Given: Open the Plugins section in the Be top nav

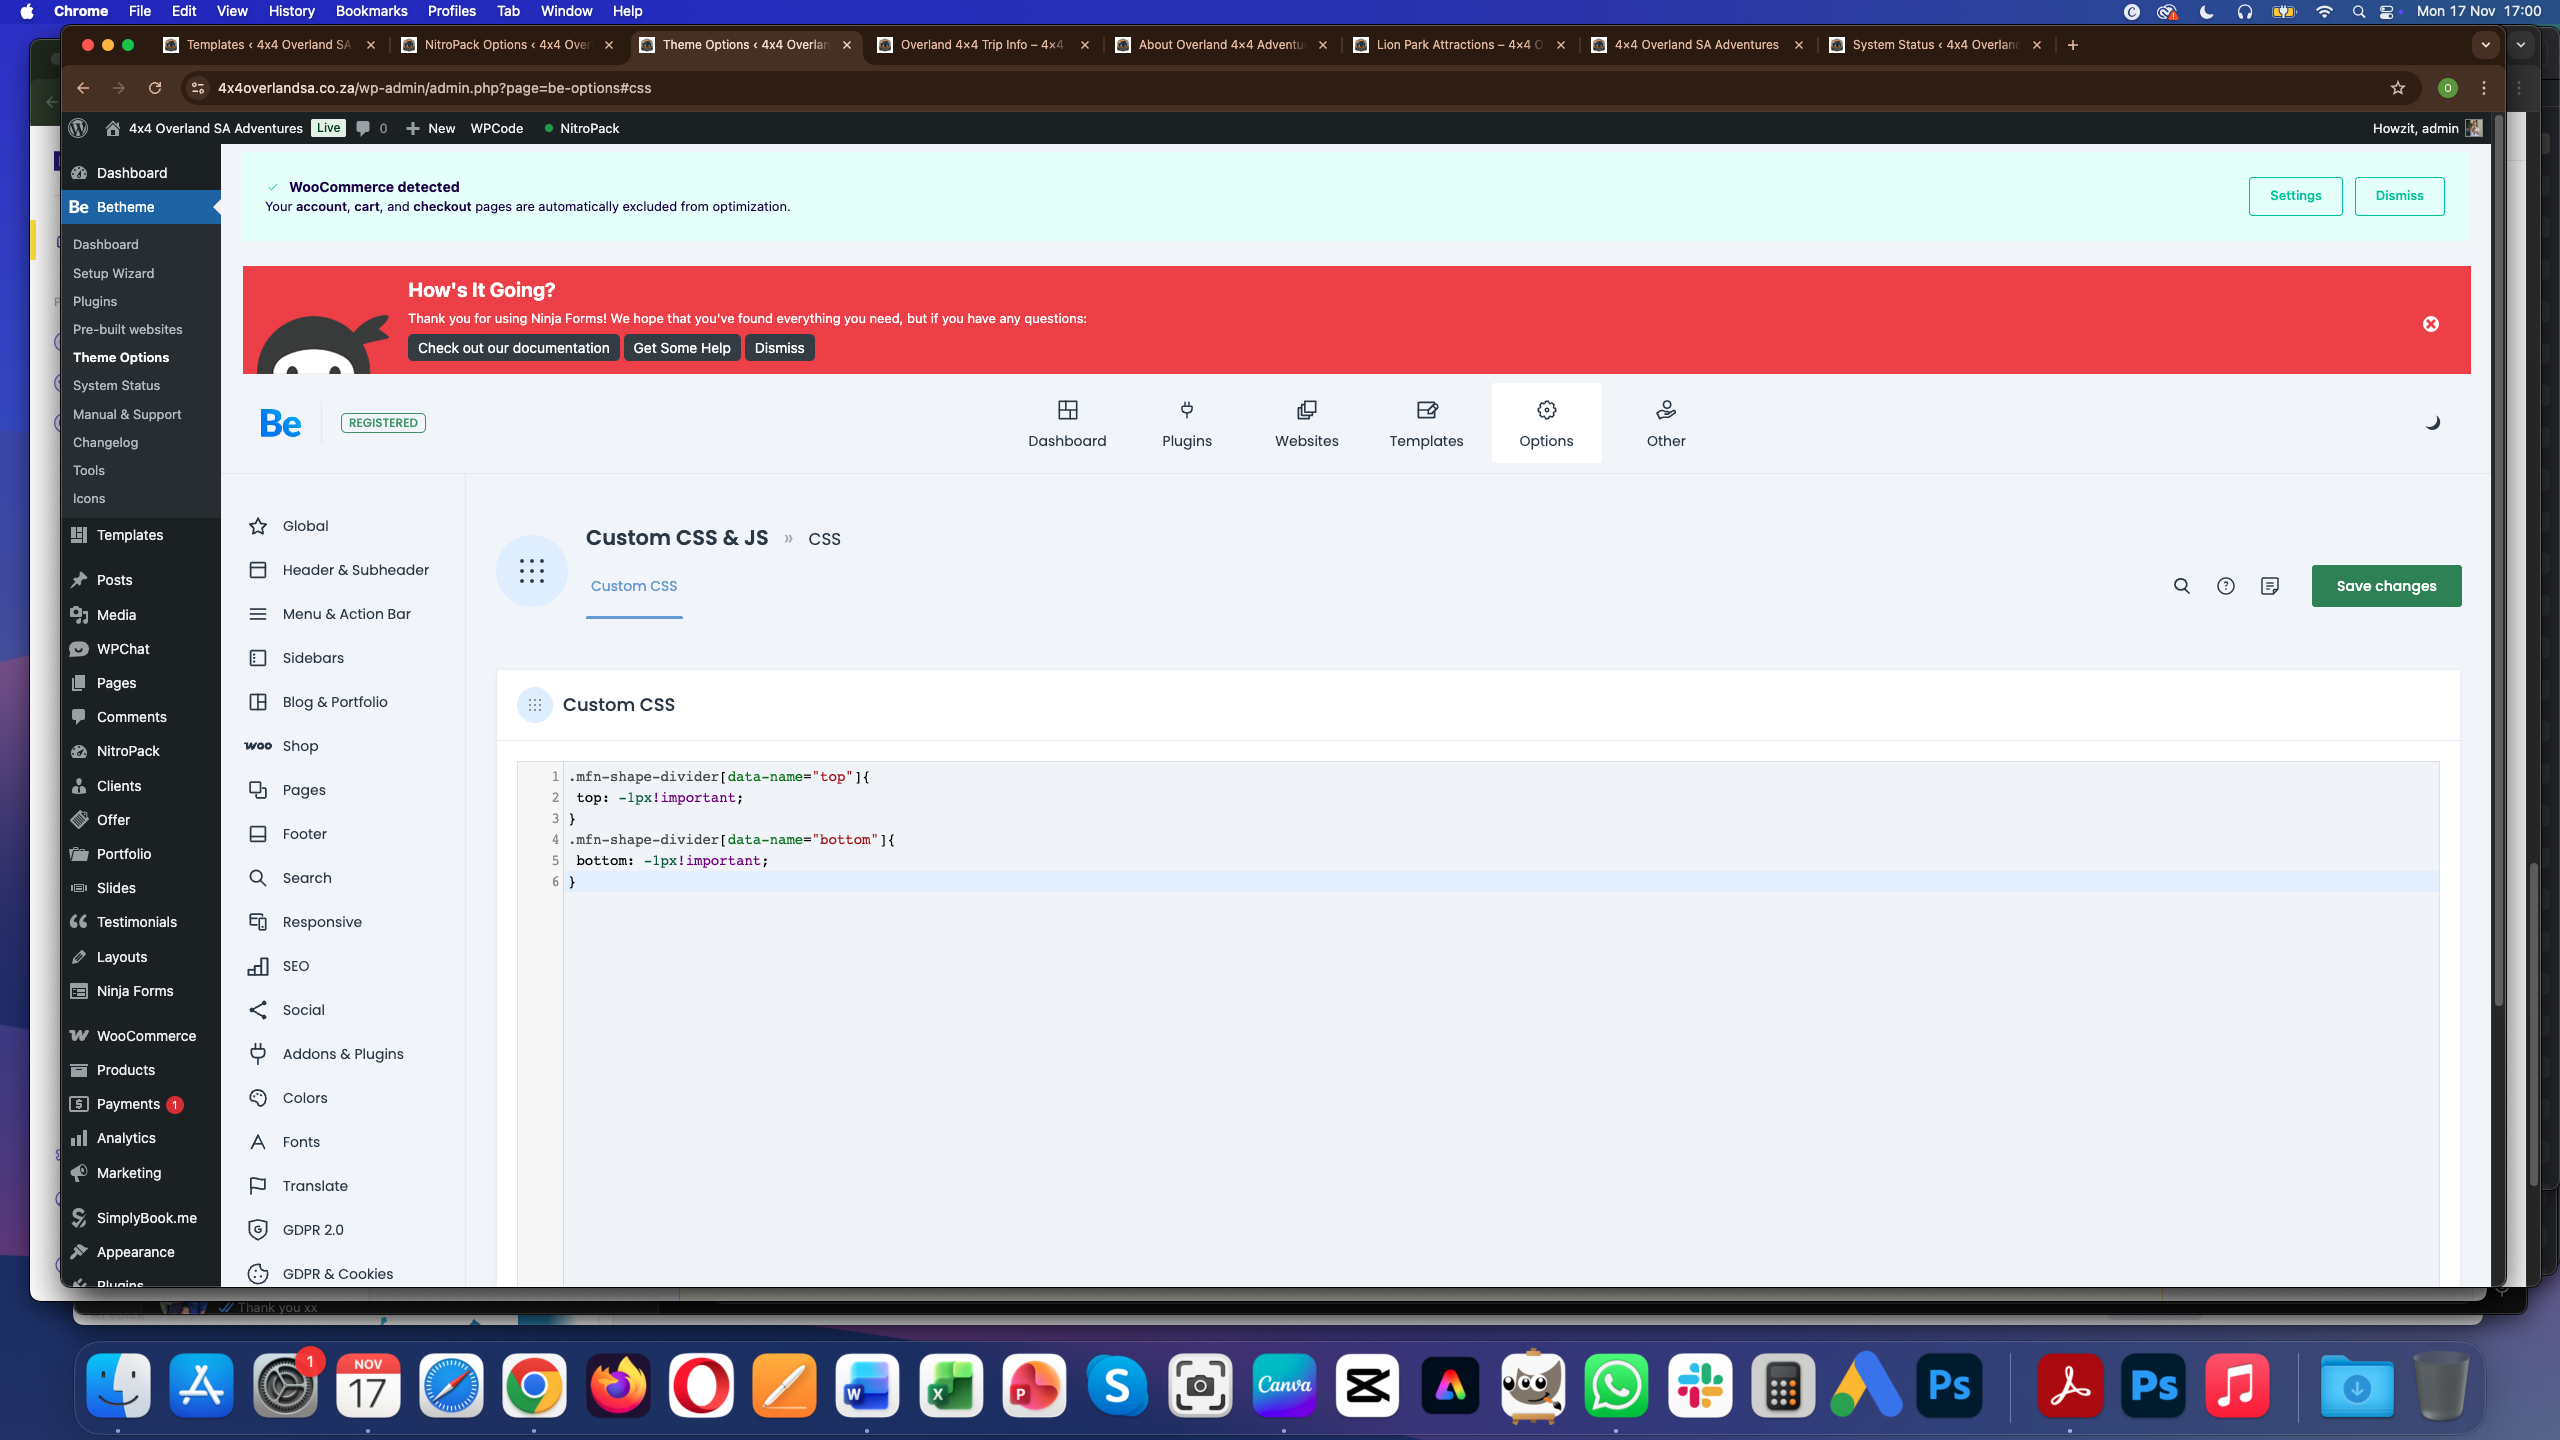Looking at the screenshot, I should point(1186,423).
